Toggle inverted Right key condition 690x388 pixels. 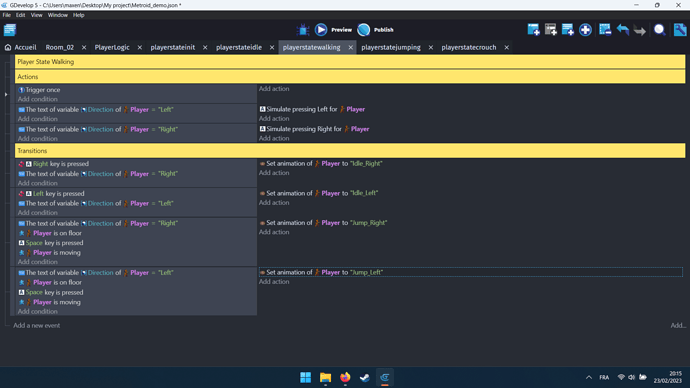21,164
